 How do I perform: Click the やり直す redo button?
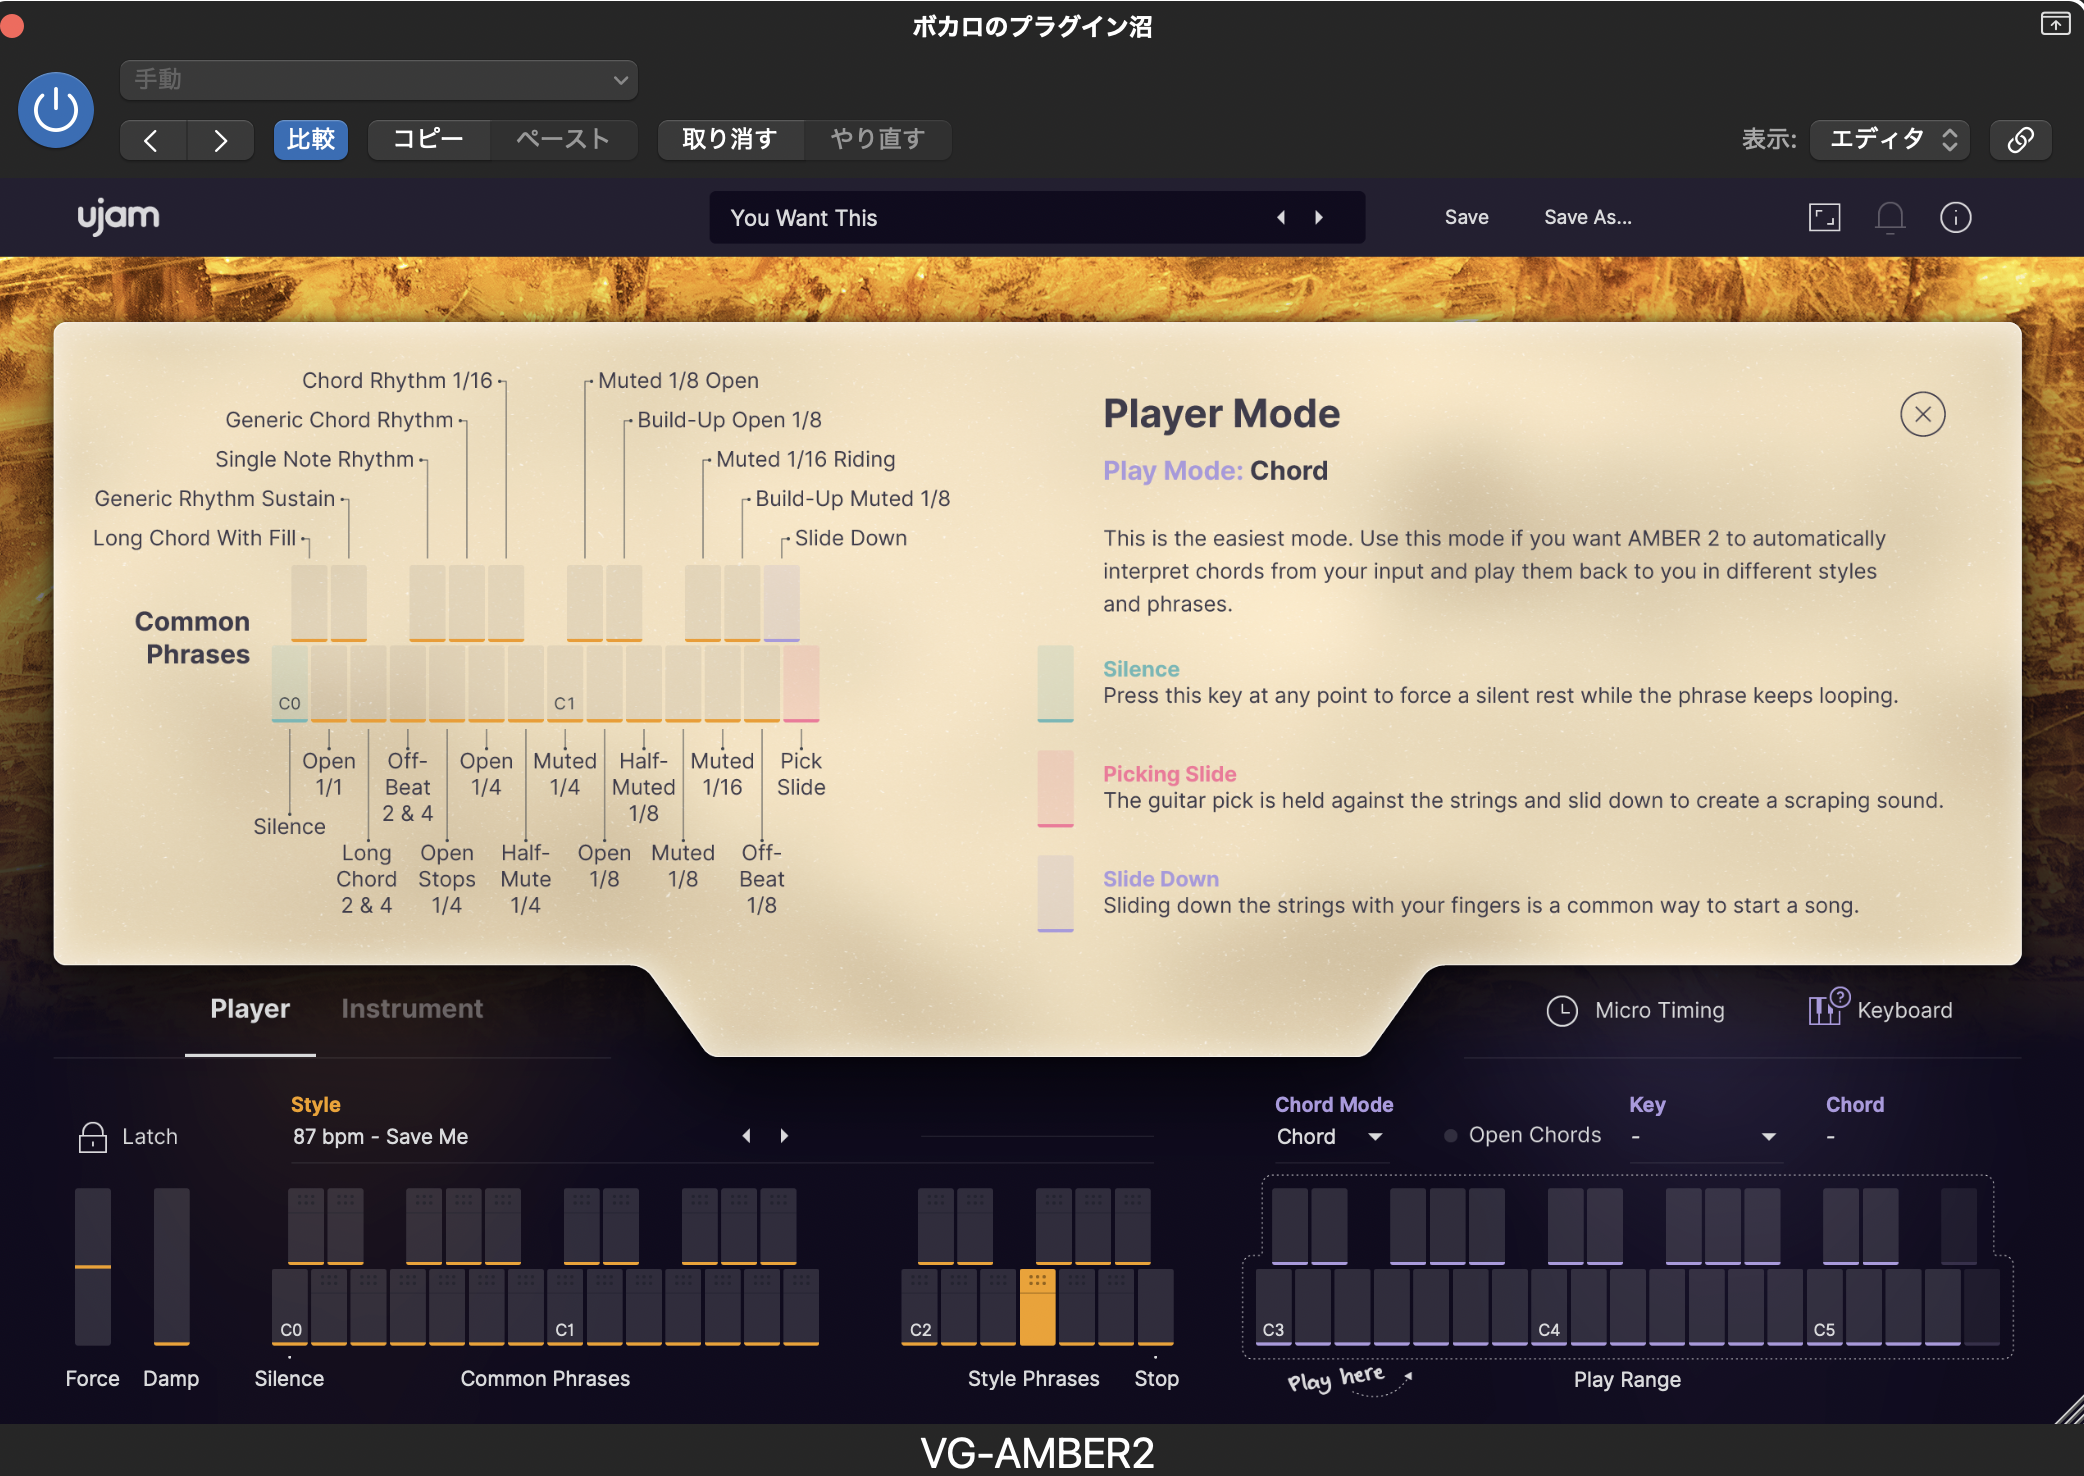tap(877, 139)
